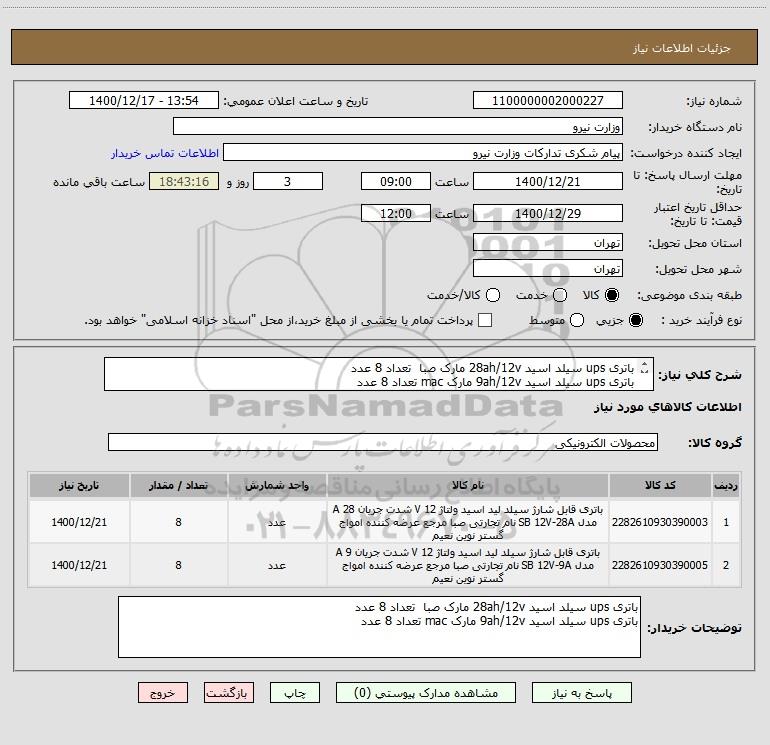Click the remaining days field showing 3

[288, 181]
